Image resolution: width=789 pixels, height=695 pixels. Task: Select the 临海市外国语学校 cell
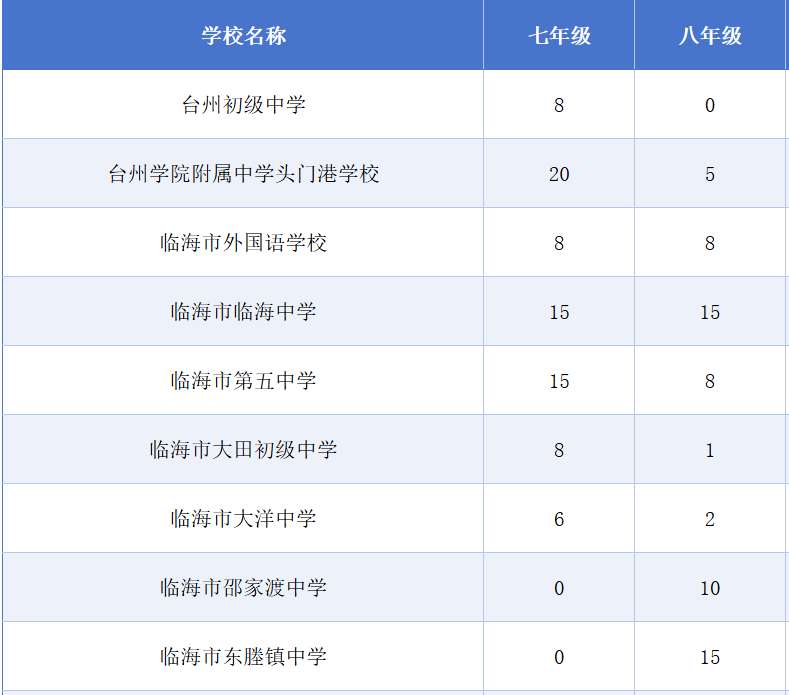[x=243, y=243]
